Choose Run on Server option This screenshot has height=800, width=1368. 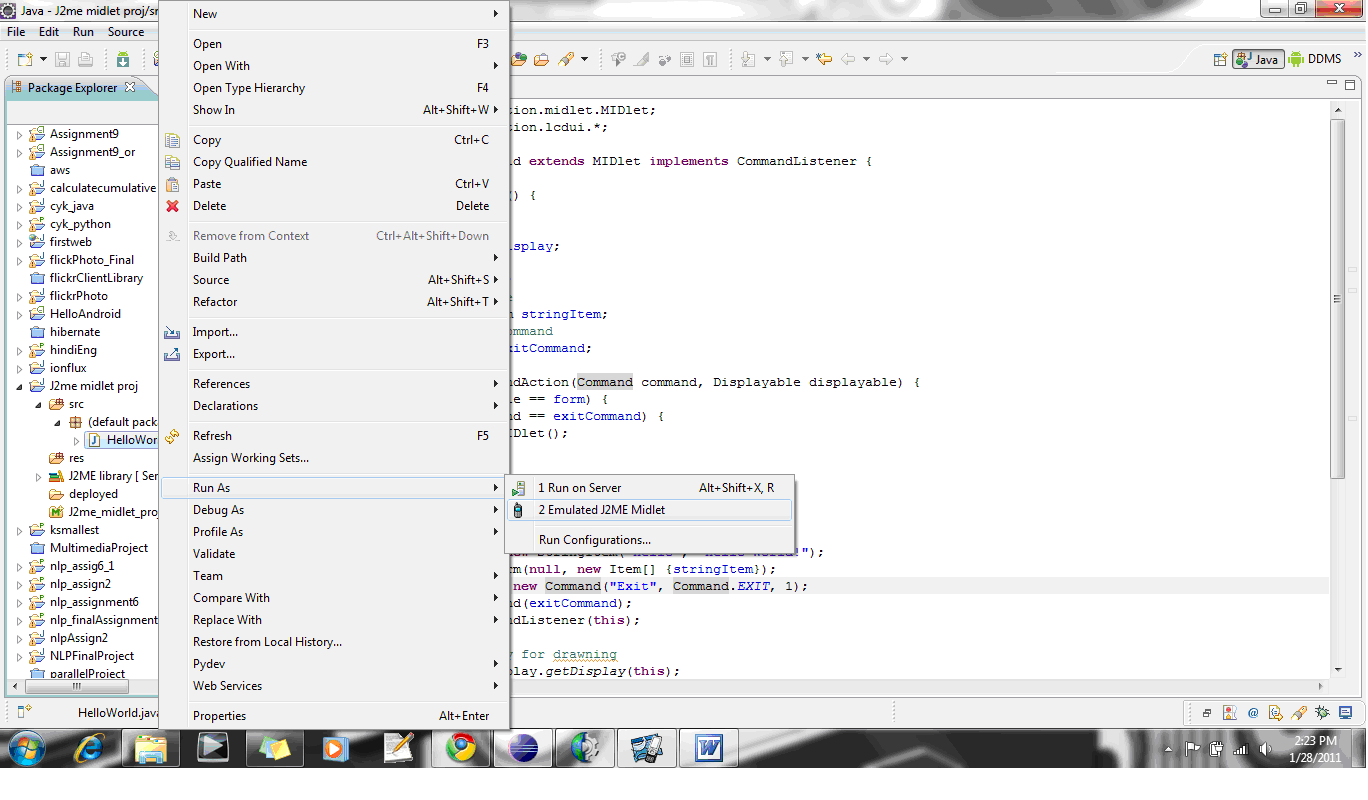tap(579, 488)
